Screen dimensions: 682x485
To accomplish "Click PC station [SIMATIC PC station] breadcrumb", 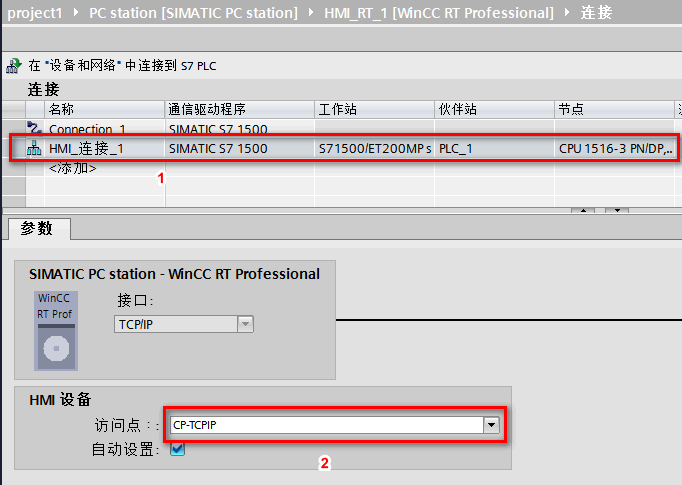I will click(x=194, y=13).
